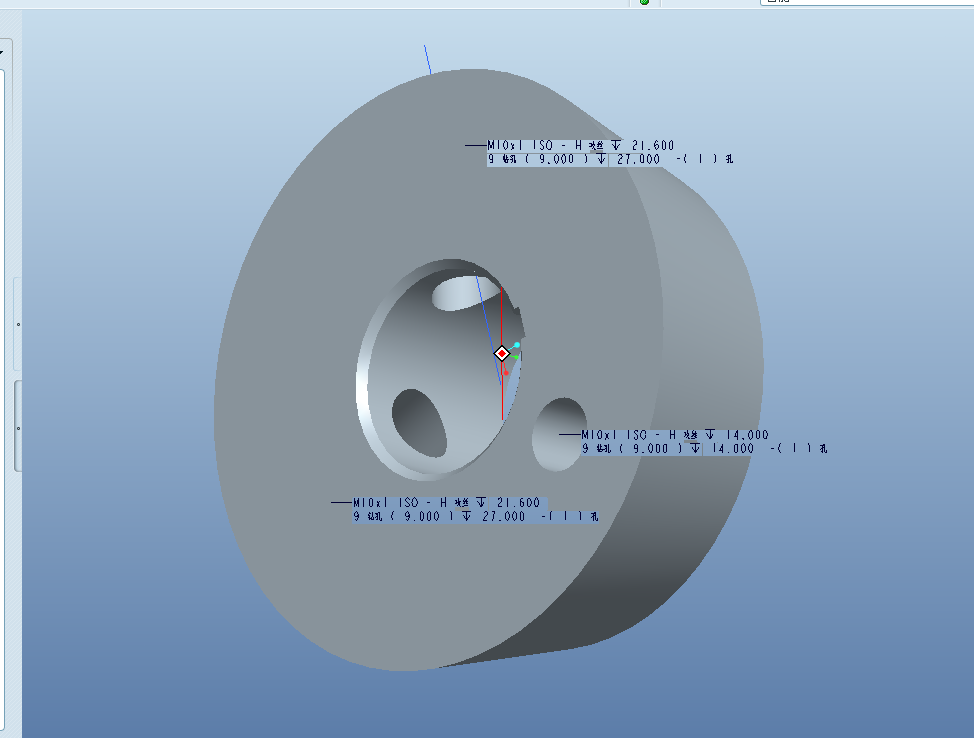
Task: Select the light oval hole at the top of the central bore
Action: [x=466, y=293]
